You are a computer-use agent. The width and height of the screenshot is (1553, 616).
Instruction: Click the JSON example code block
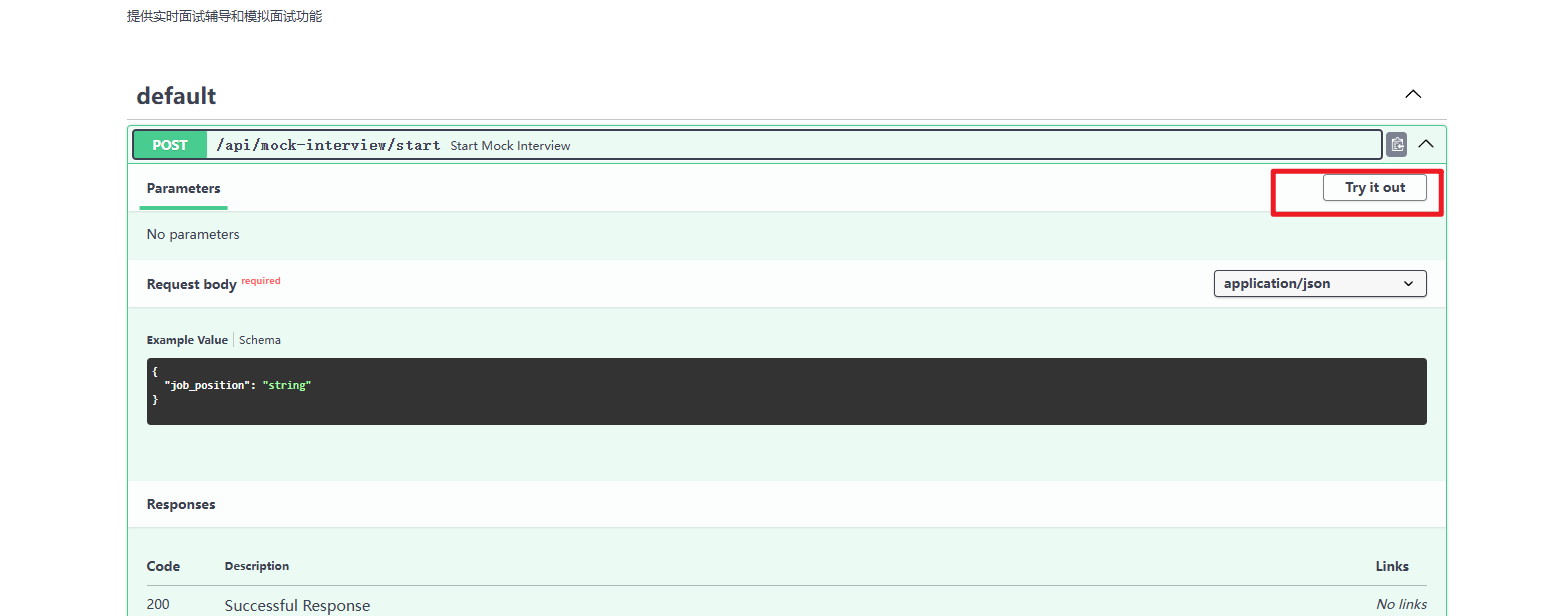click(786, 391)
